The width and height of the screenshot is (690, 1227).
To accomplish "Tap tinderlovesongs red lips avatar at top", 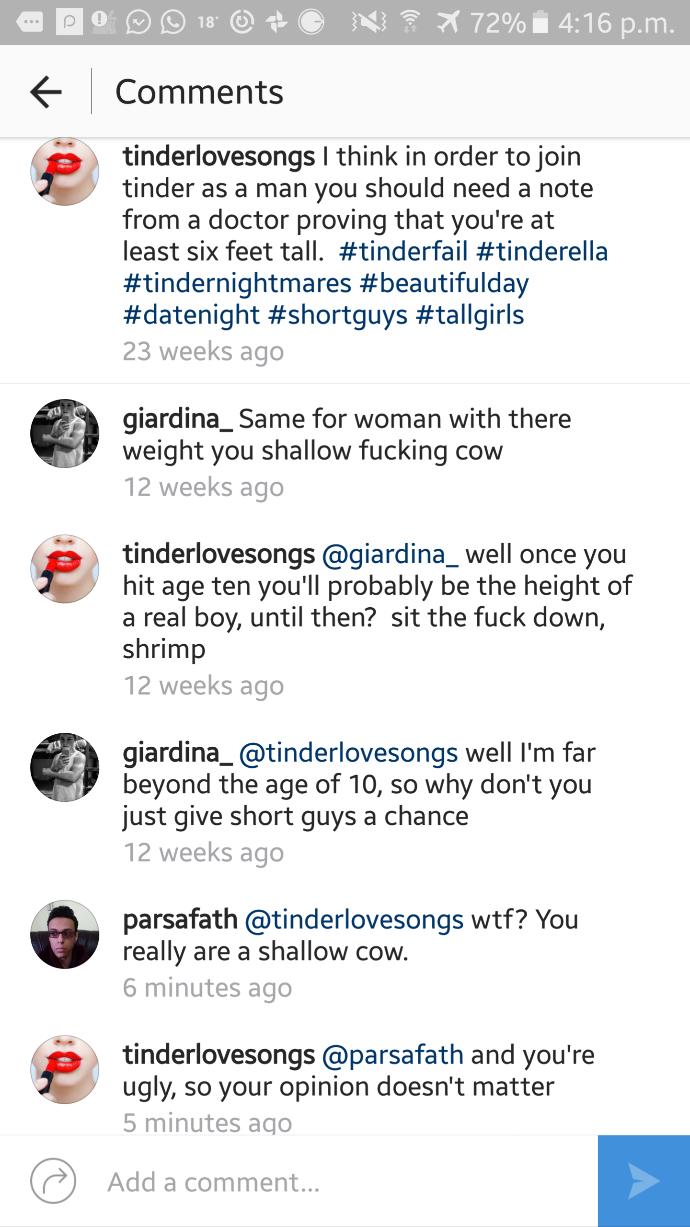I will [65, 171].
